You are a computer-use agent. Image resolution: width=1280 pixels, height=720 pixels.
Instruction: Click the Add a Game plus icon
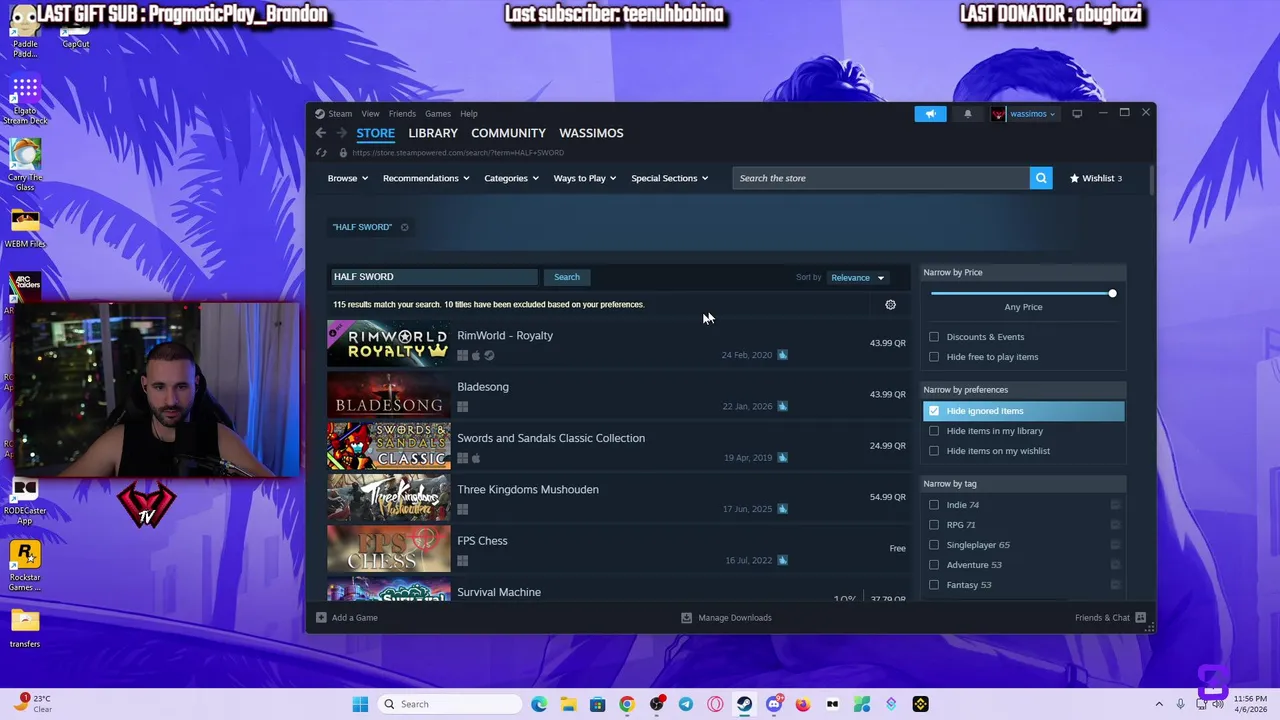pos(321,618)
